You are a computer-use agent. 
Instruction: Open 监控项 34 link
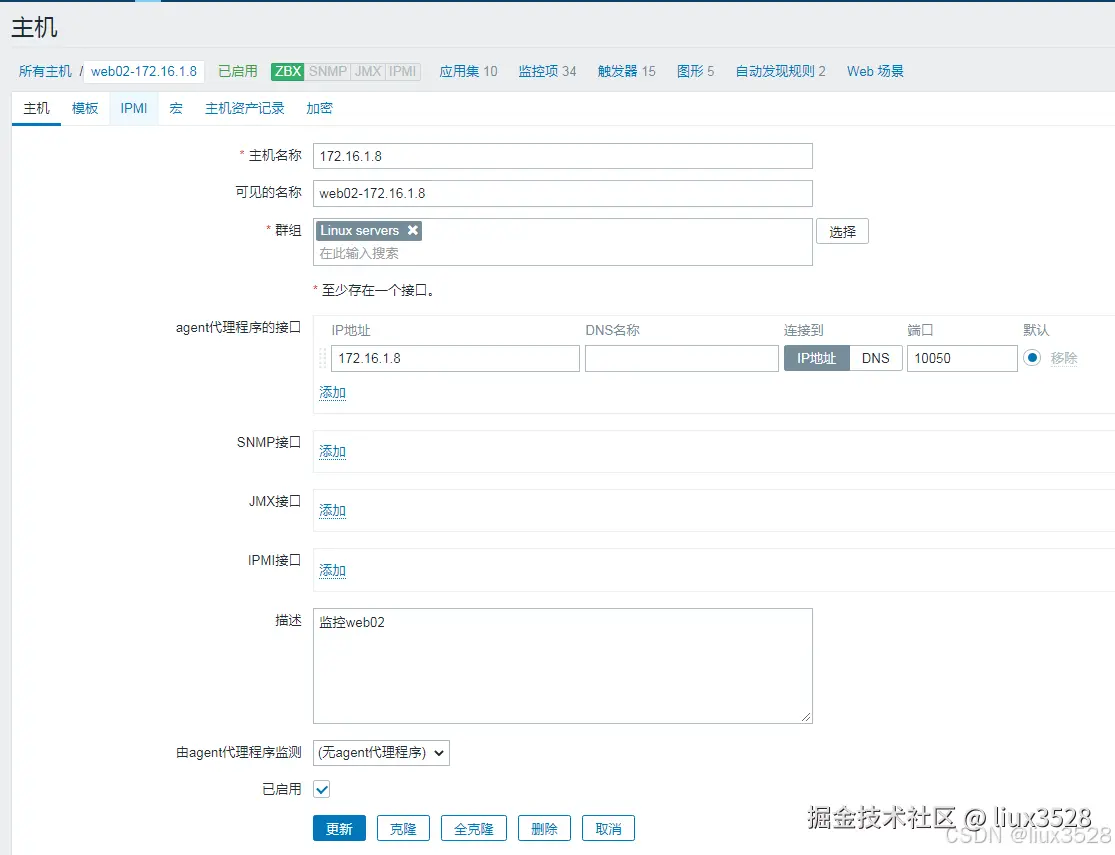pyautogui.click(x=548, y=71)
